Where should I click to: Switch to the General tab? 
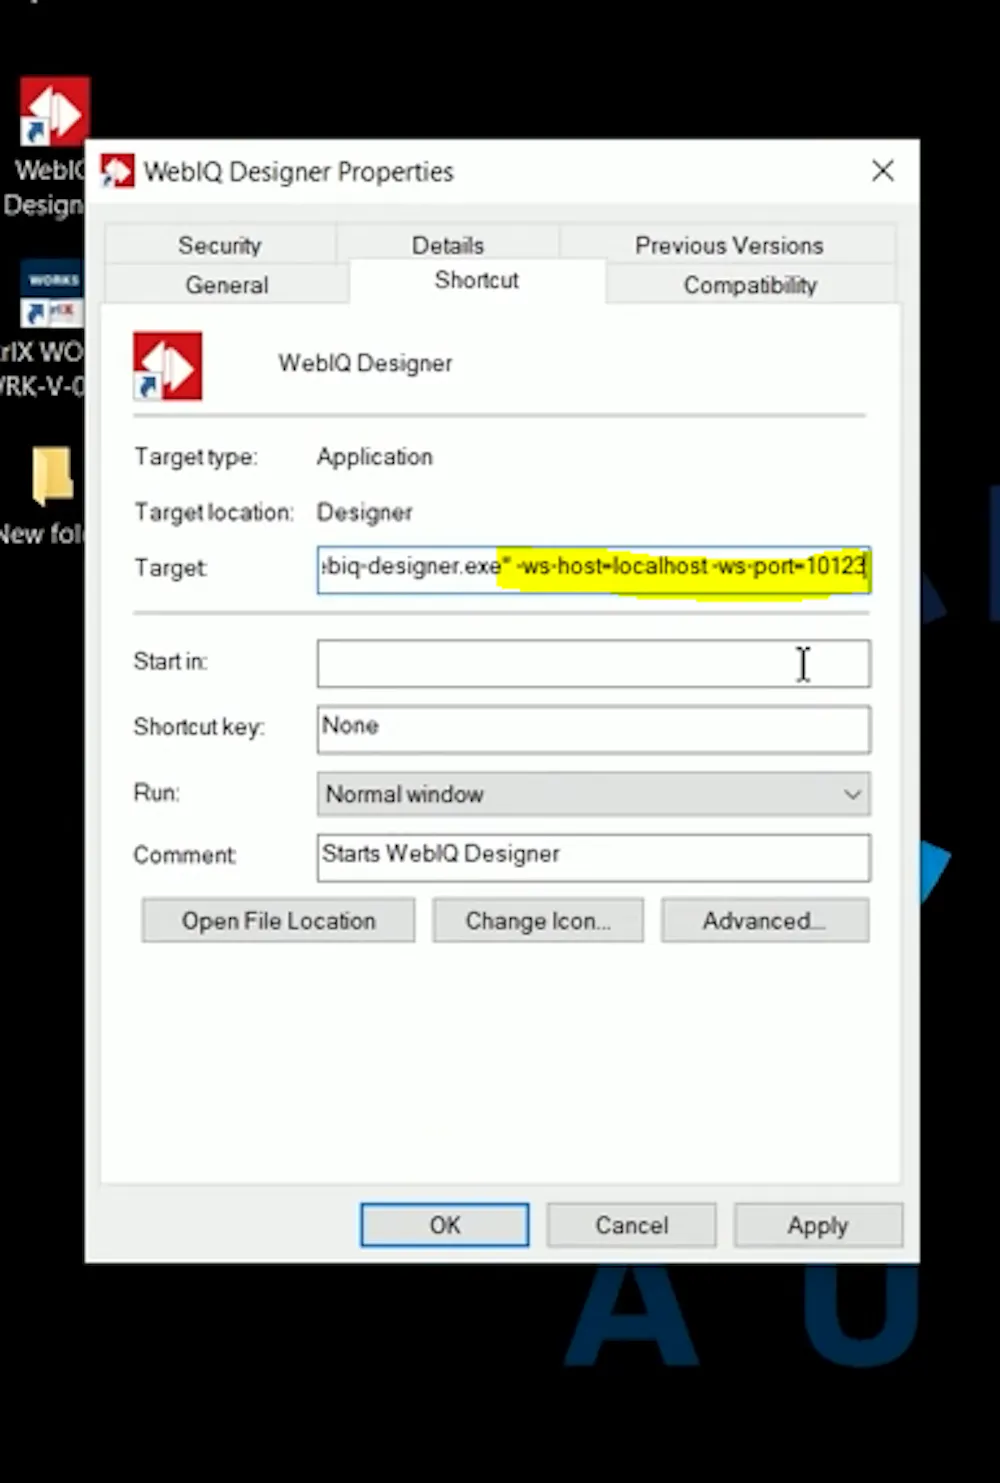click(227, 284)
